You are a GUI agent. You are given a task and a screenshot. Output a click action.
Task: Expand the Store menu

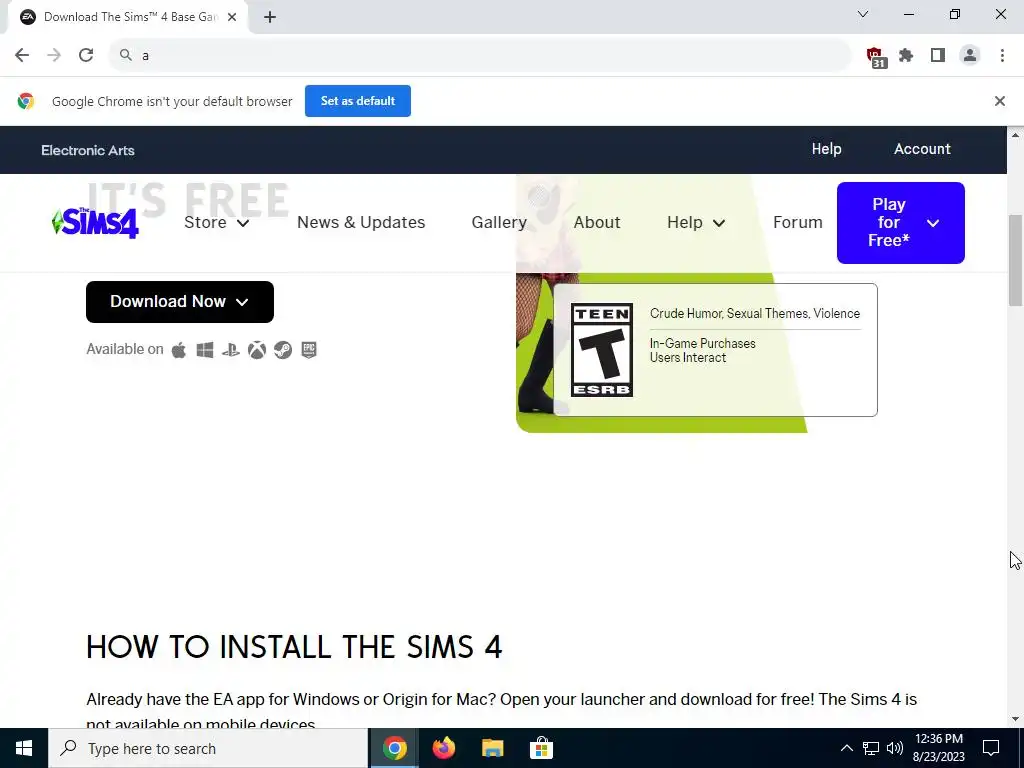[x=216, y=223]
